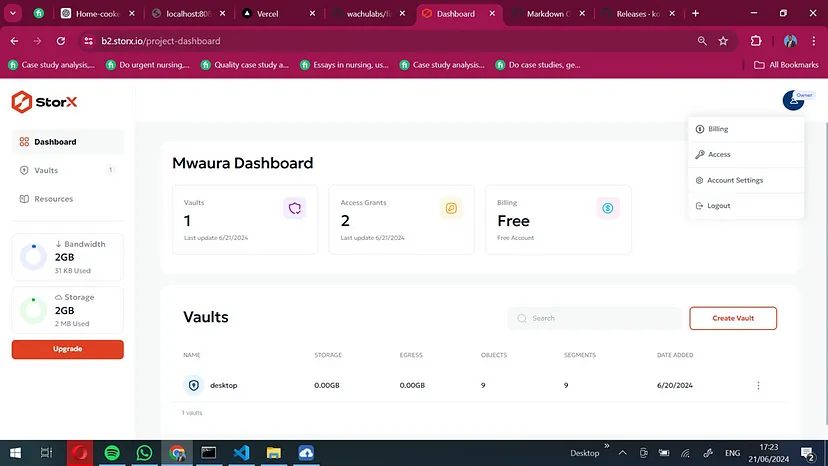Open Resources in the sidebar
This screenshot has width=828, height=466.
pyautogui.click(x=53, y=199)
